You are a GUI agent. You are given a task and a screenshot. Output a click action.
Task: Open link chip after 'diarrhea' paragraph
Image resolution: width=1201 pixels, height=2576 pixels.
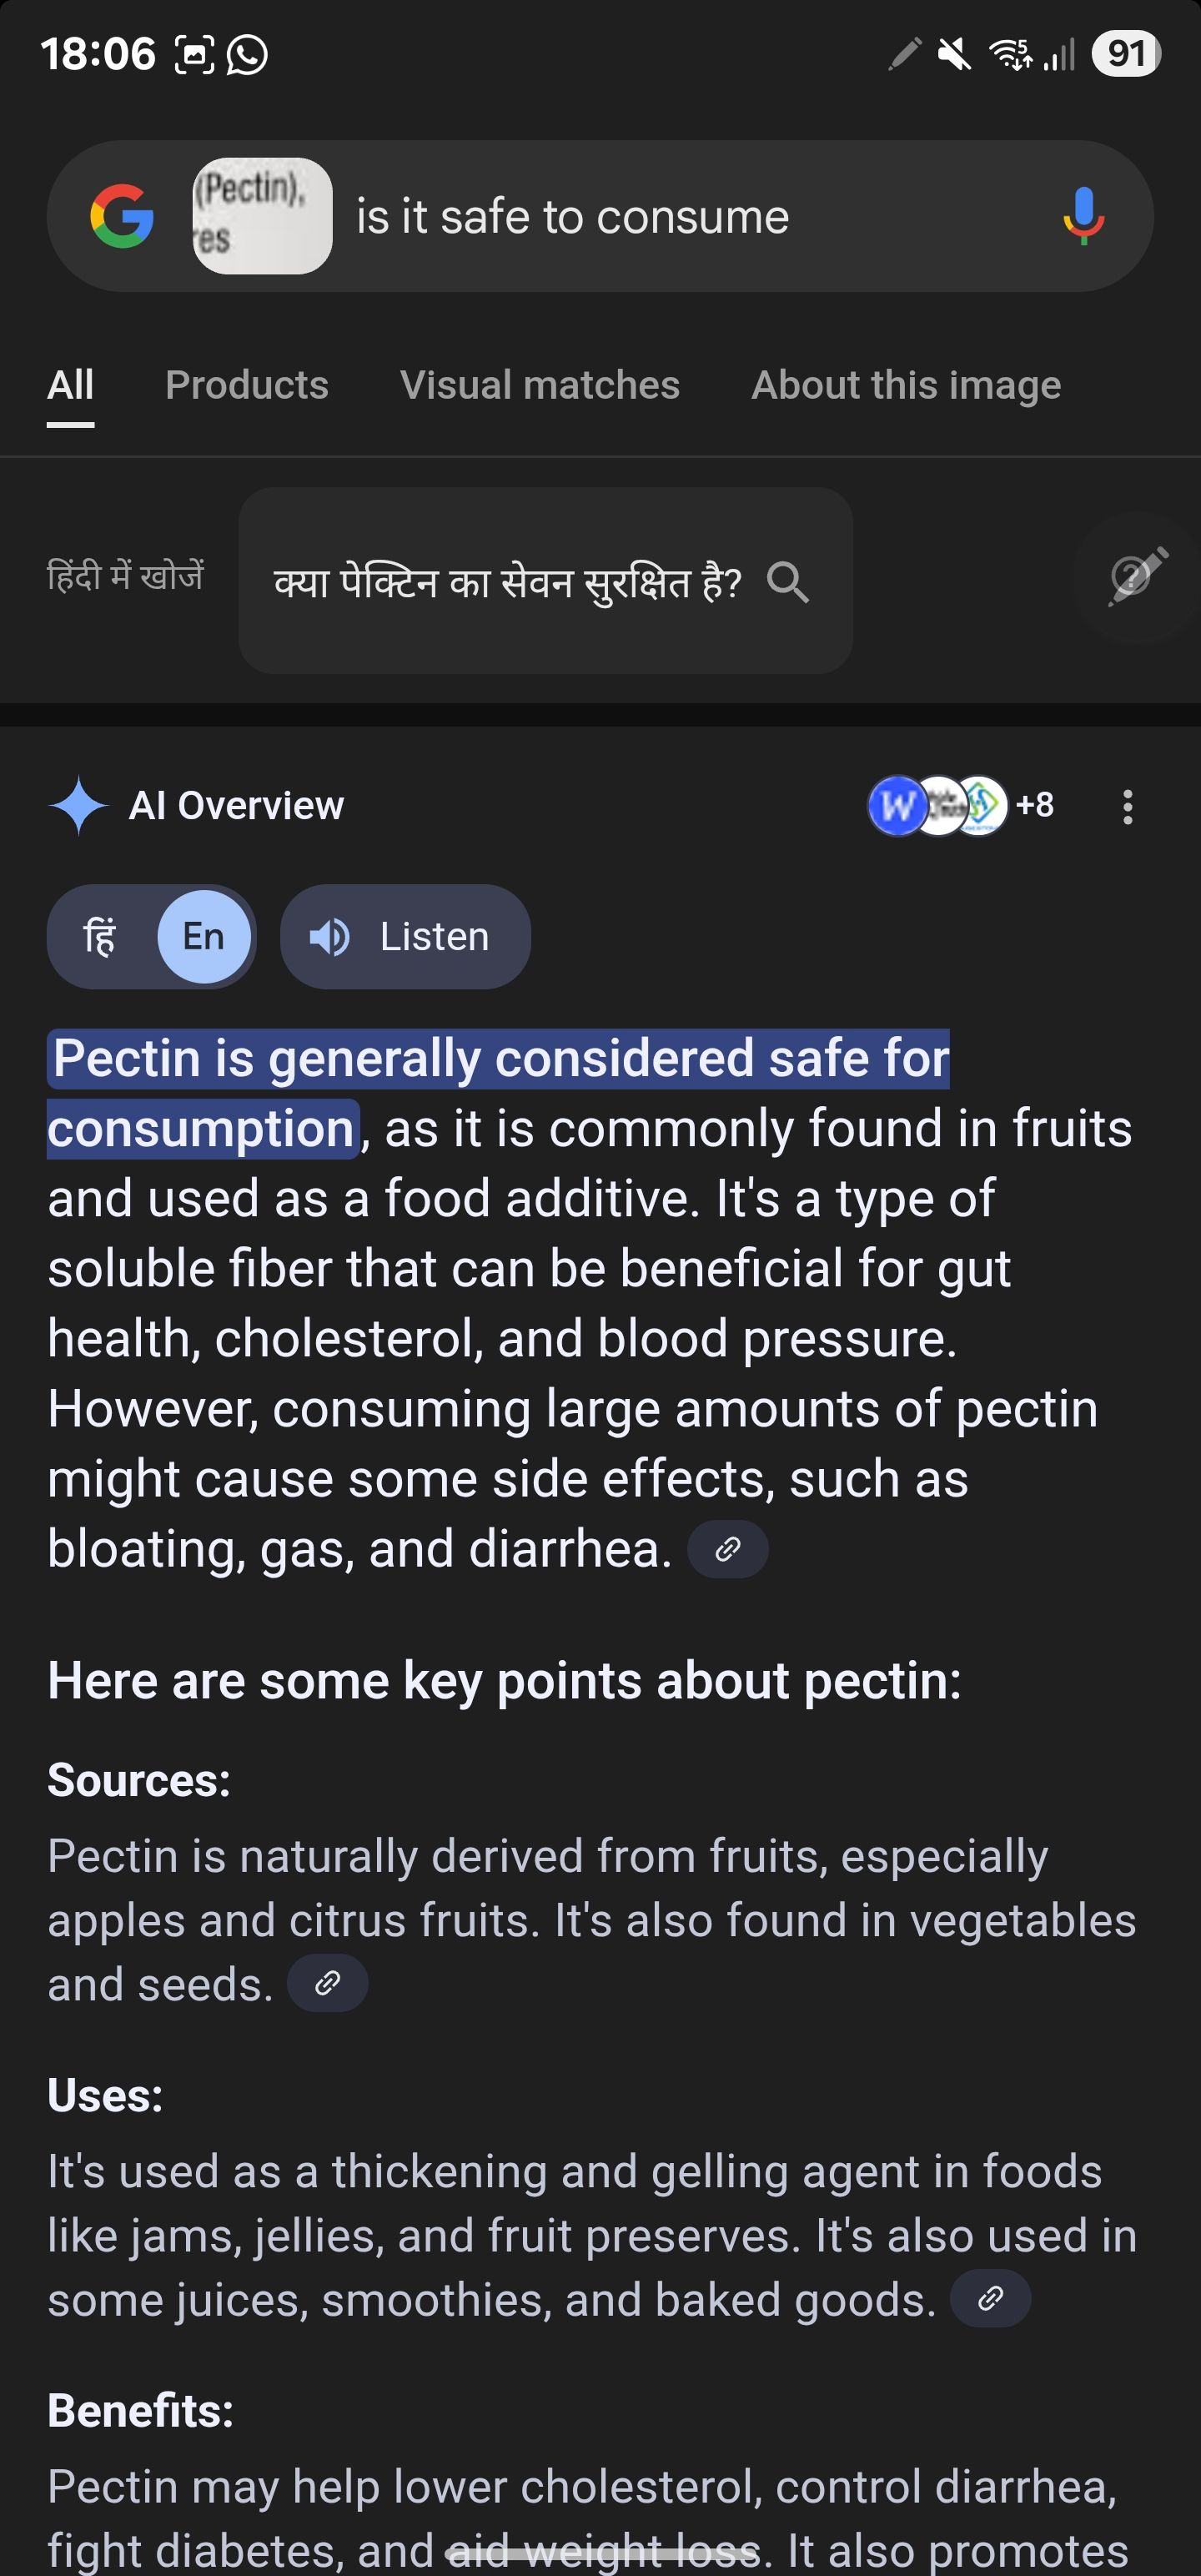point(728,1549)
